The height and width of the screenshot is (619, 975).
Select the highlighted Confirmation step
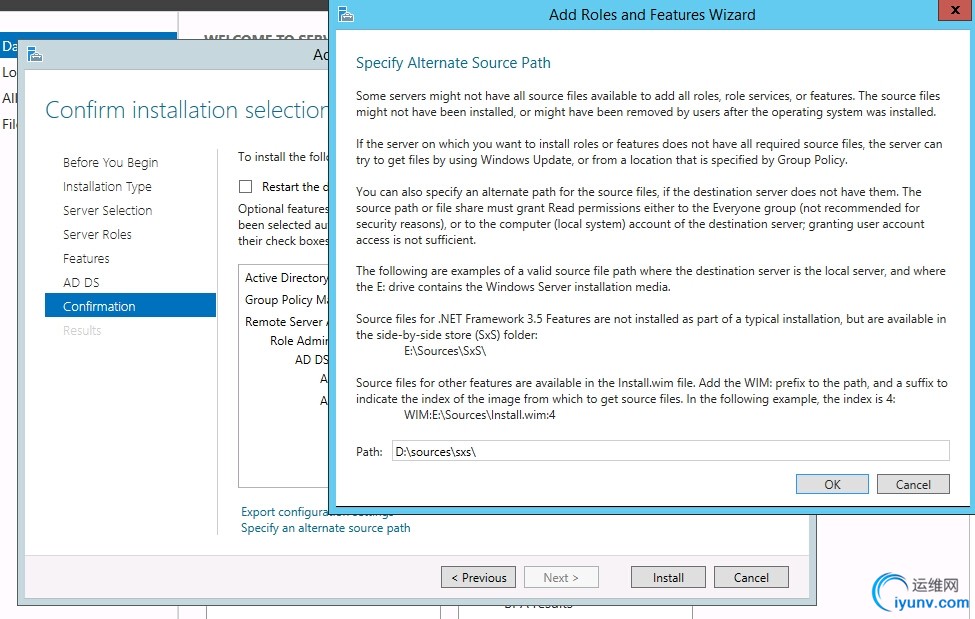[x=130, y=305]
